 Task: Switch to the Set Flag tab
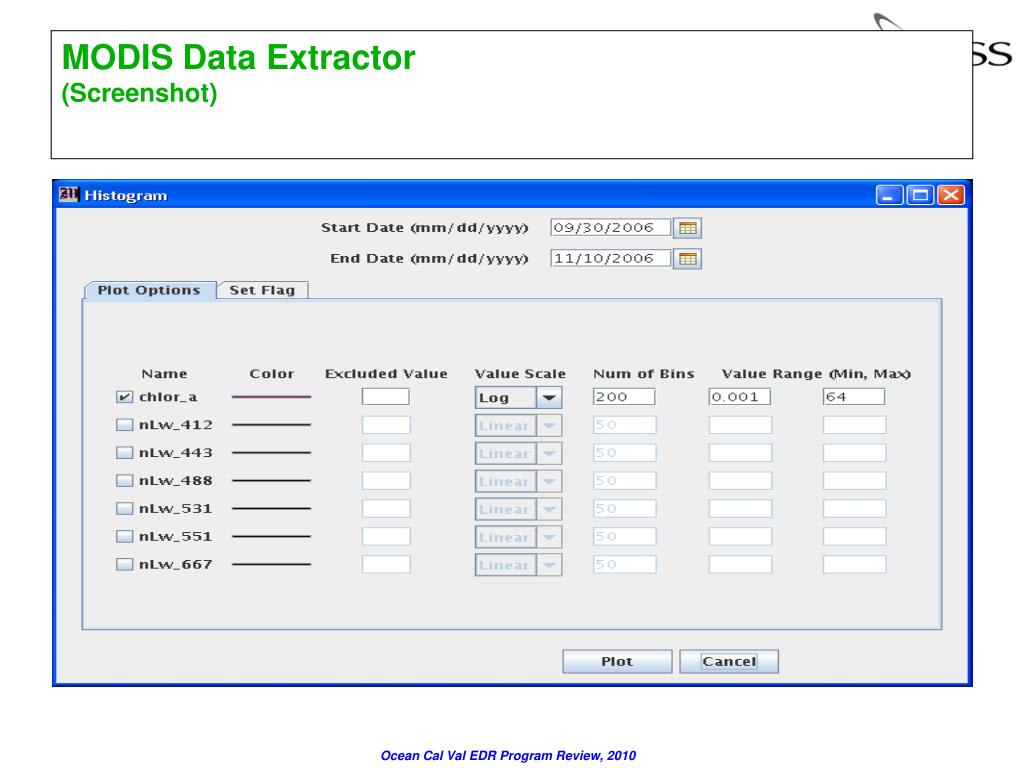pos(262,290)
